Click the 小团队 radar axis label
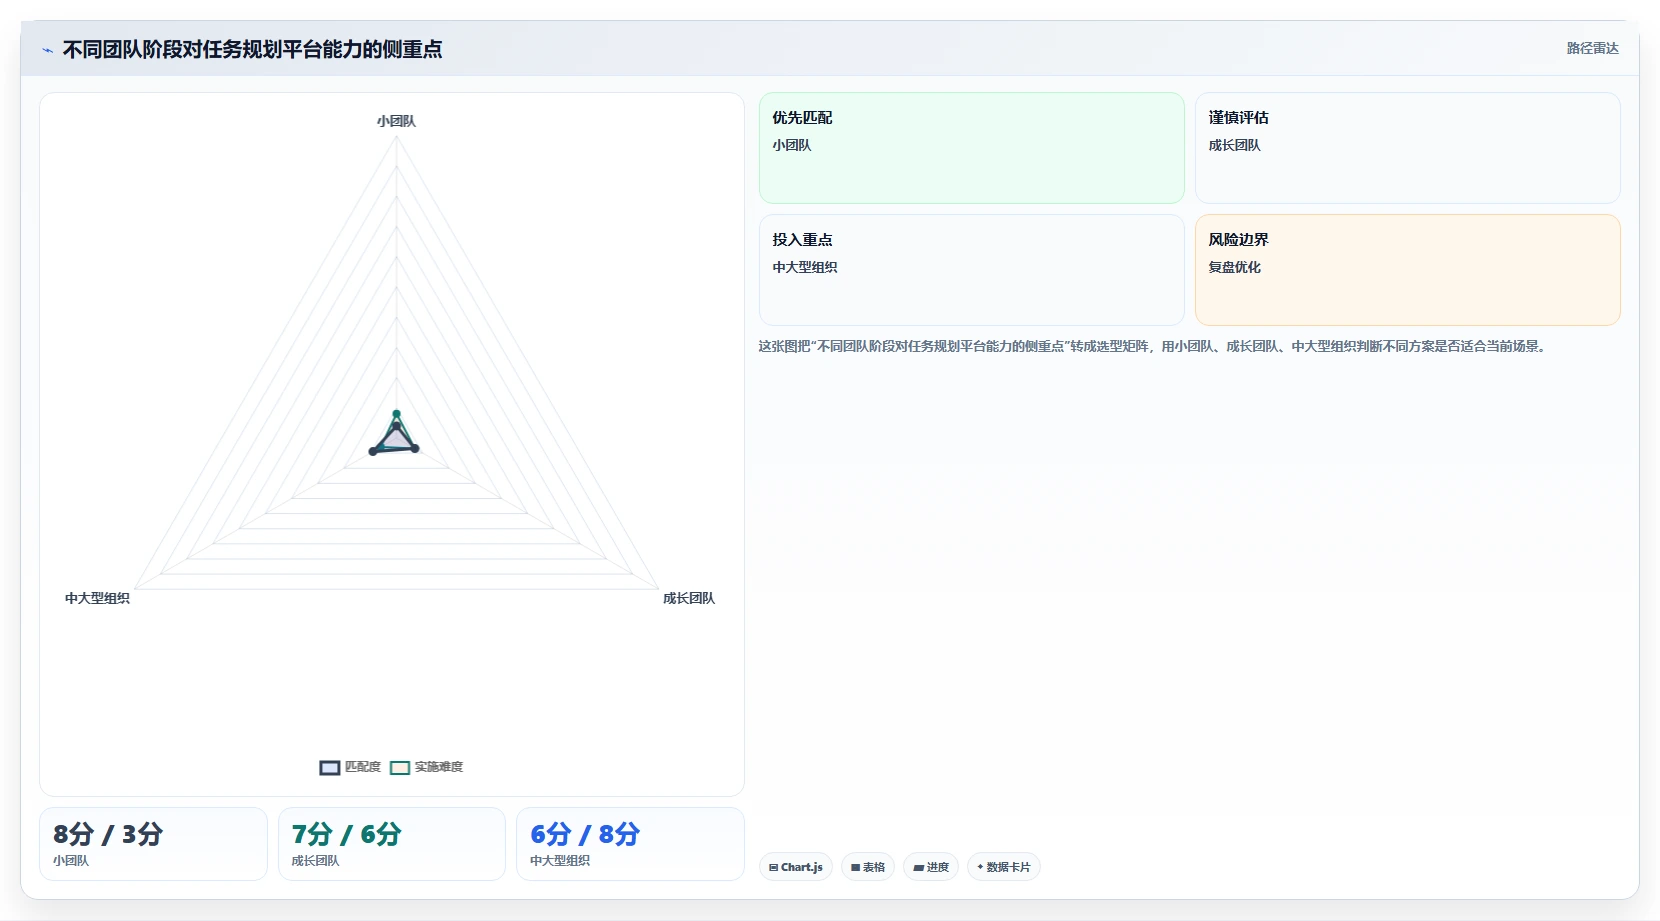The width and height of the screenshot is (1660, 921). (x=396, y=121)
